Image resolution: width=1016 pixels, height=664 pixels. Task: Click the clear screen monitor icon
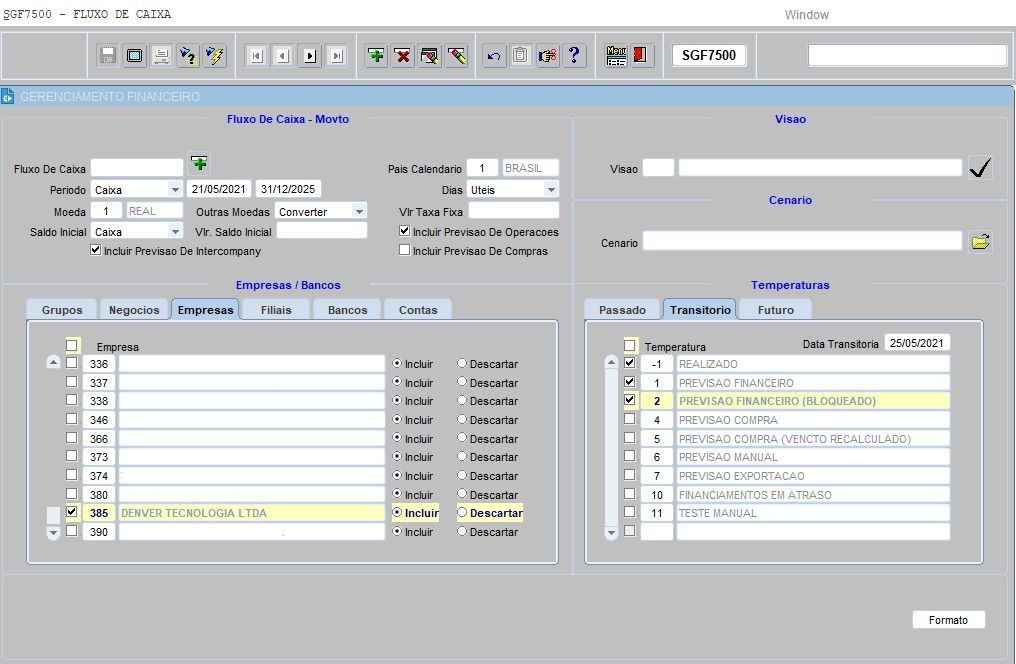[x=135, y=56]
